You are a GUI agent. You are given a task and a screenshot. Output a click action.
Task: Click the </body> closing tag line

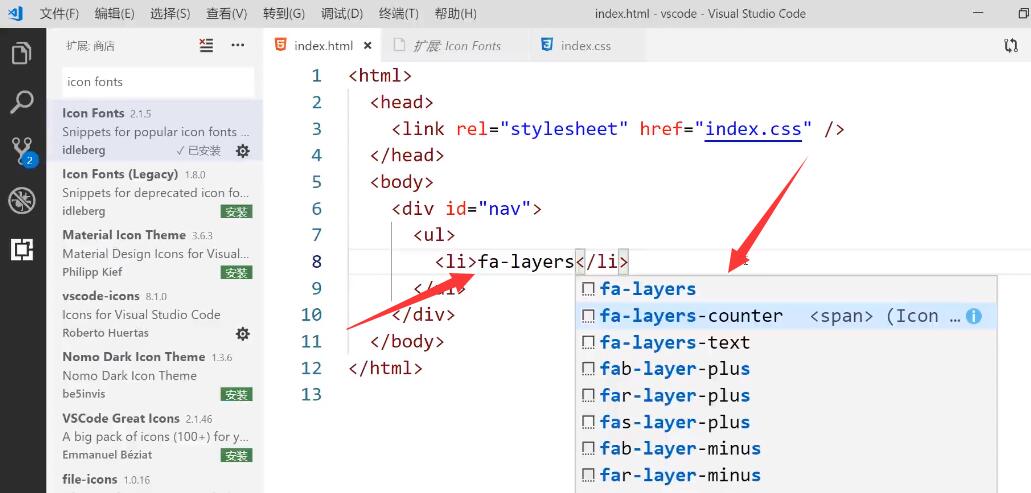point(407,342)
